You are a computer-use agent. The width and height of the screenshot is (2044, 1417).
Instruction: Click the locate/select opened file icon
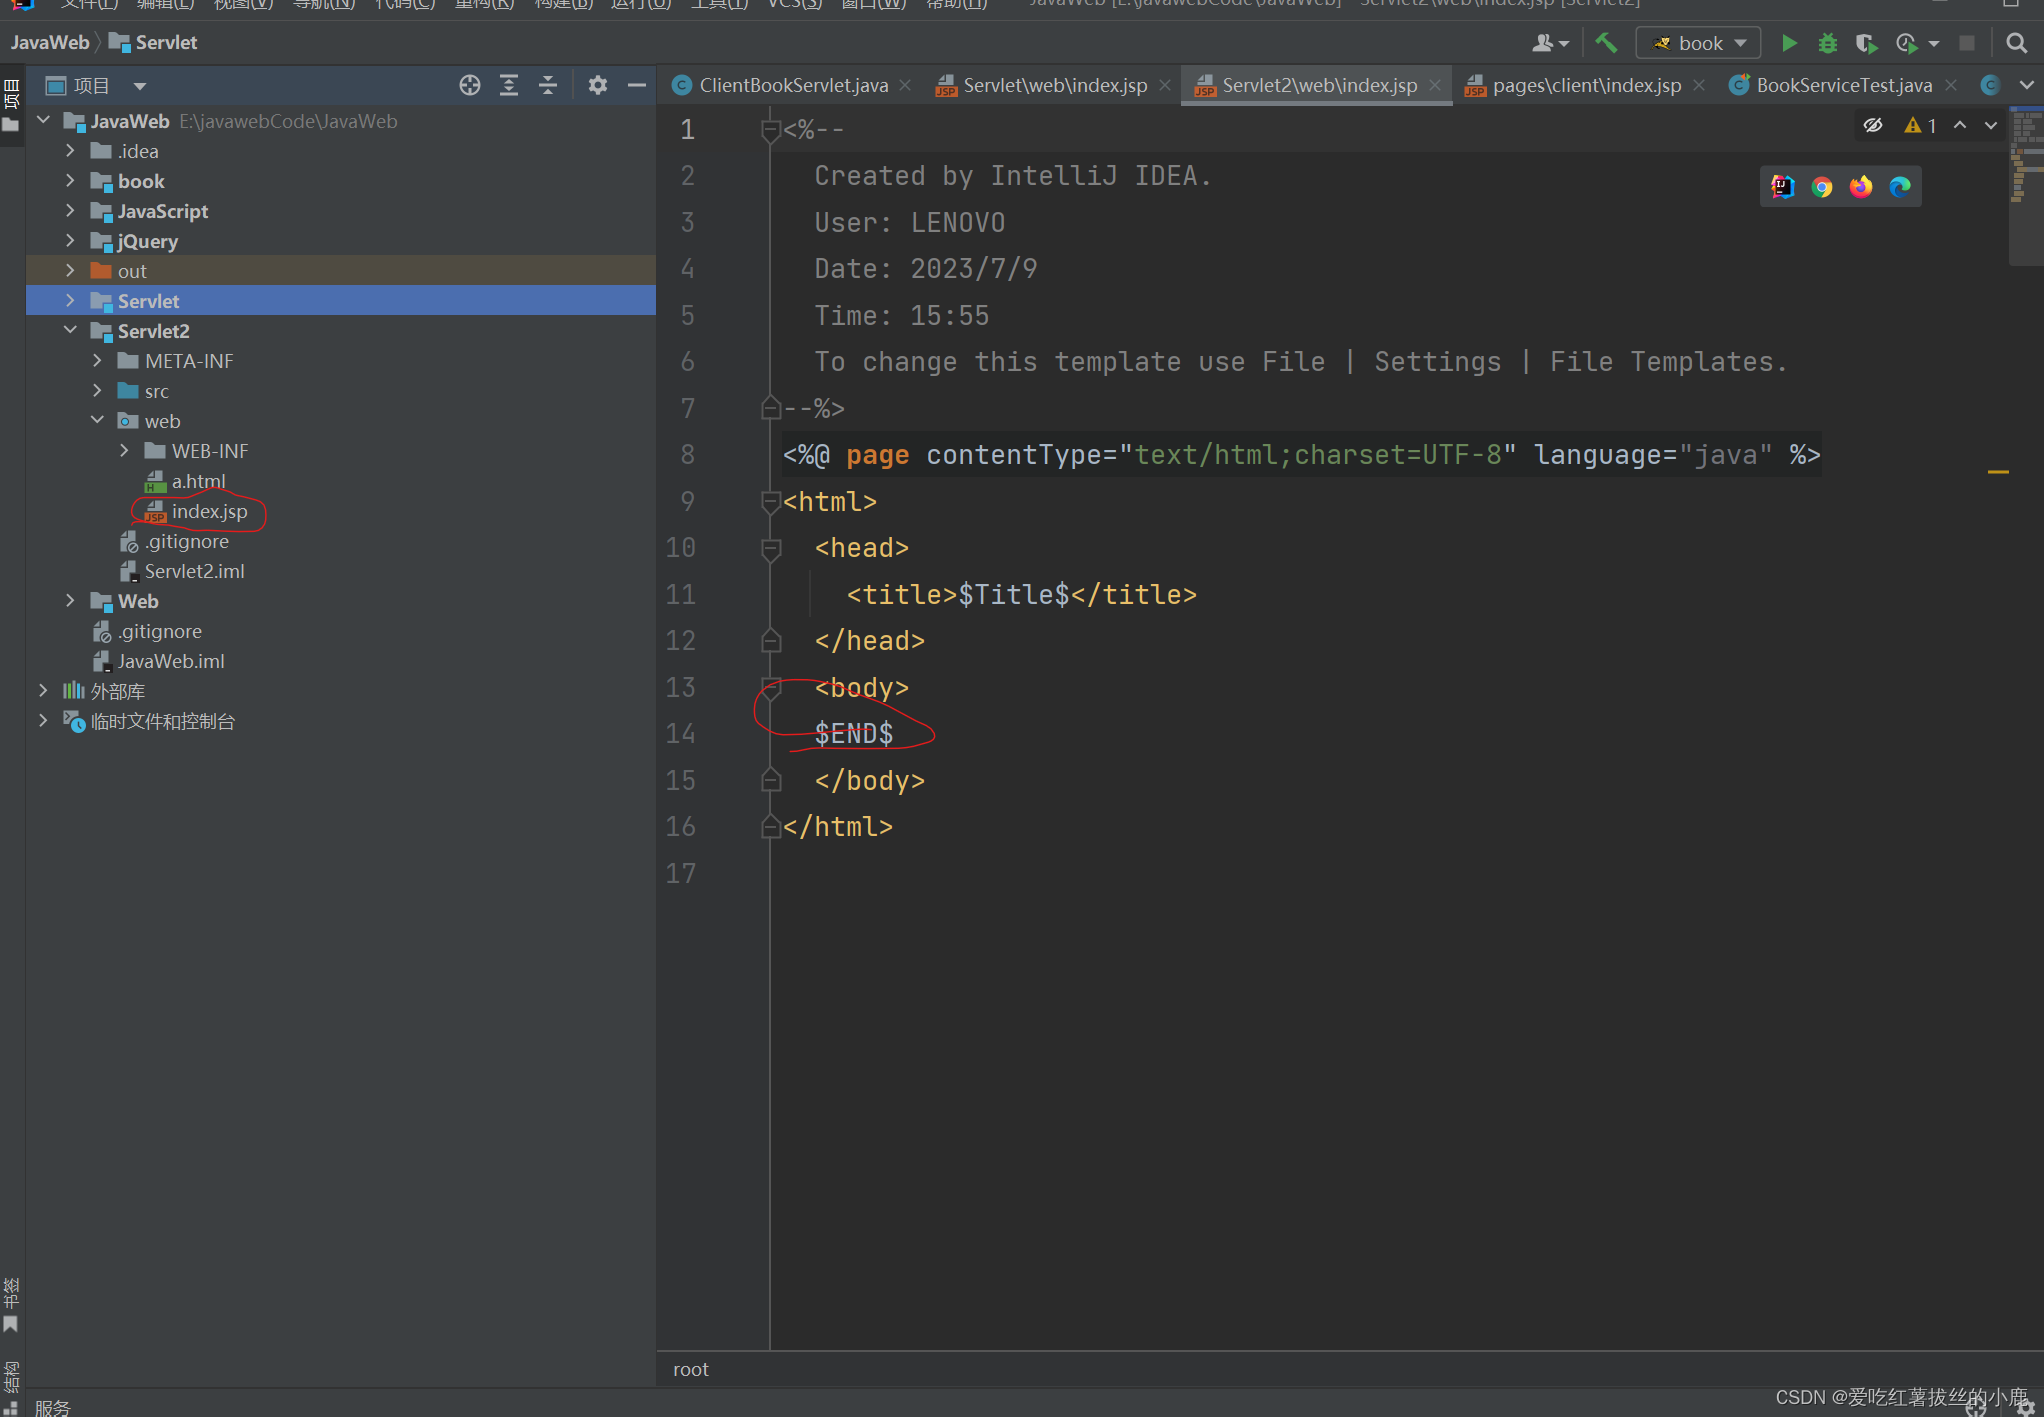coord(469,85)
